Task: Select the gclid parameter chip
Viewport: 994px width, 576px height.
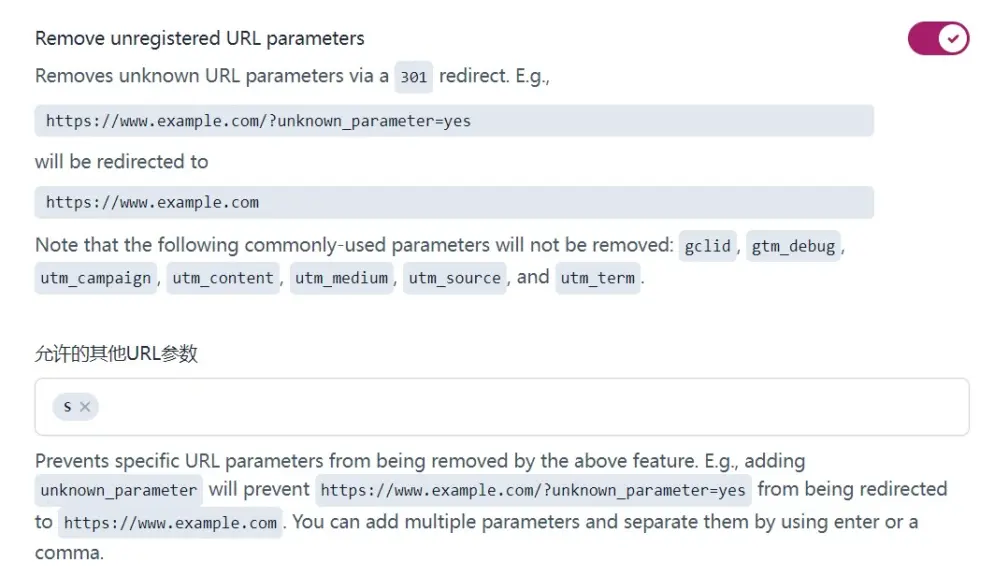Action: point(707,245)
